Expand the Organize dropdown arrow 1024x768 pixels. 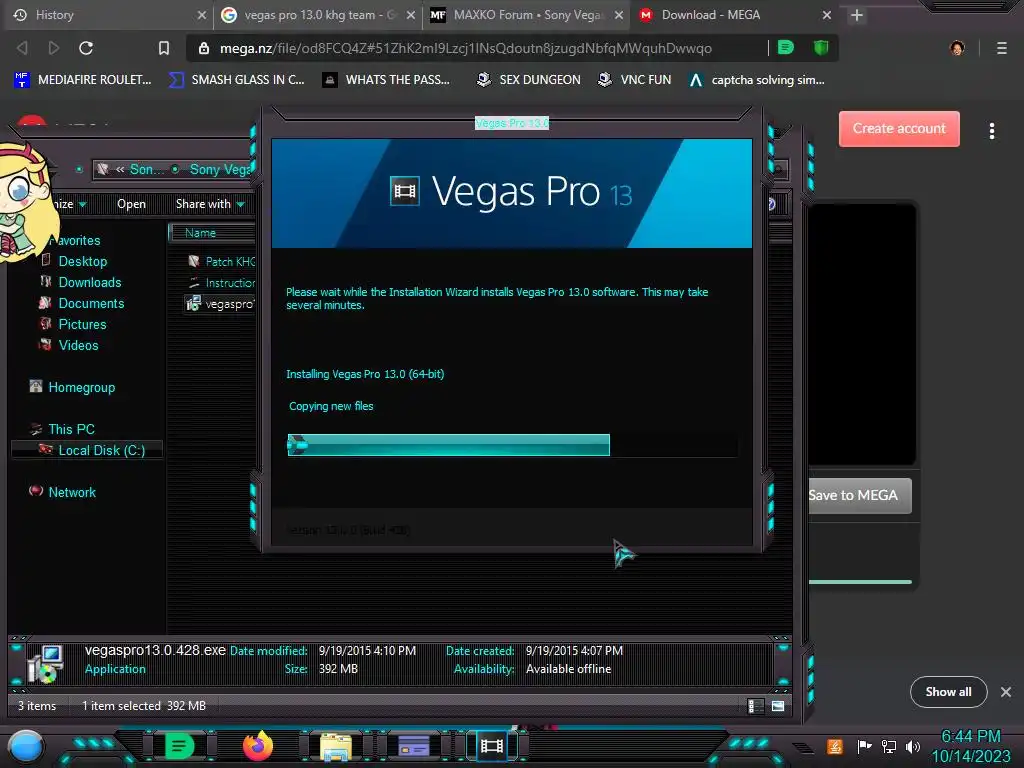[82, 204]
